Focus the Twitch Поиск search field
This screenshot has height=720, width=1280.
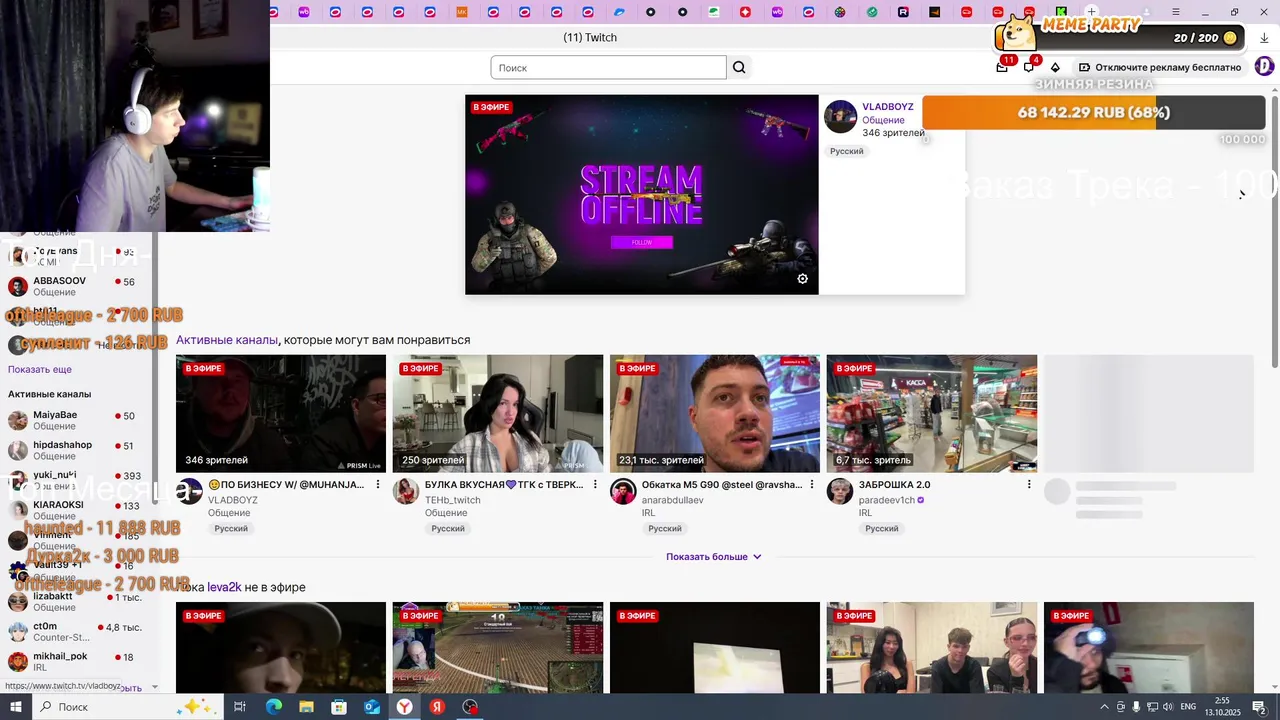(x=608, y=68)
